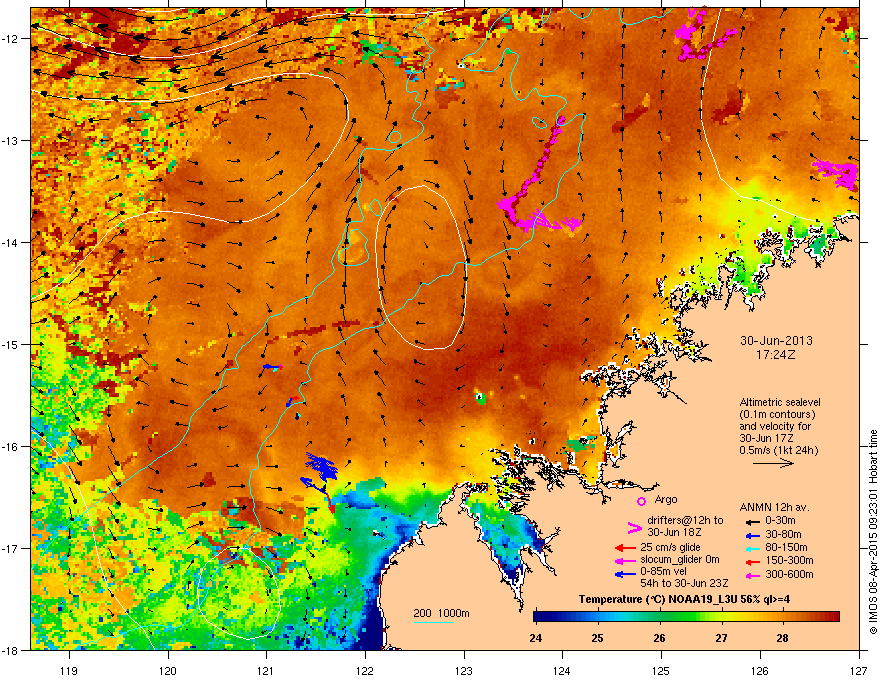The height and width of the screenshot is (680, 880).
Task: Click the '300-600m' depth label
Action: pyautogui.click(x=789, y=575)
